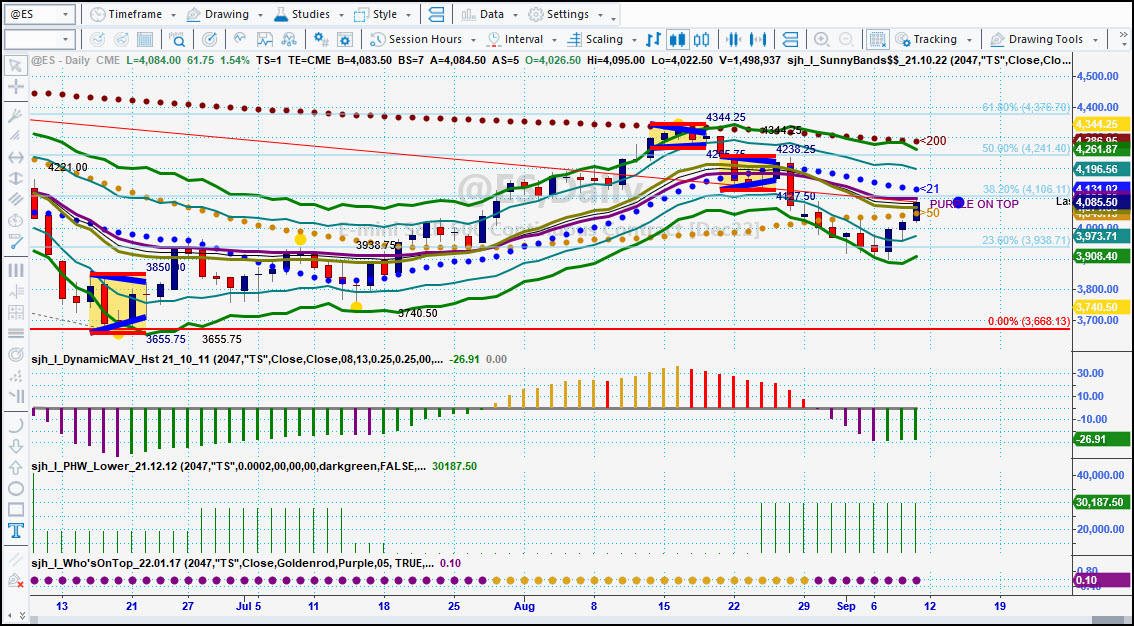1134x626 pixels.
Task: Click the PURPLE ON TOP chart label
Action: (x=973, y=204)
